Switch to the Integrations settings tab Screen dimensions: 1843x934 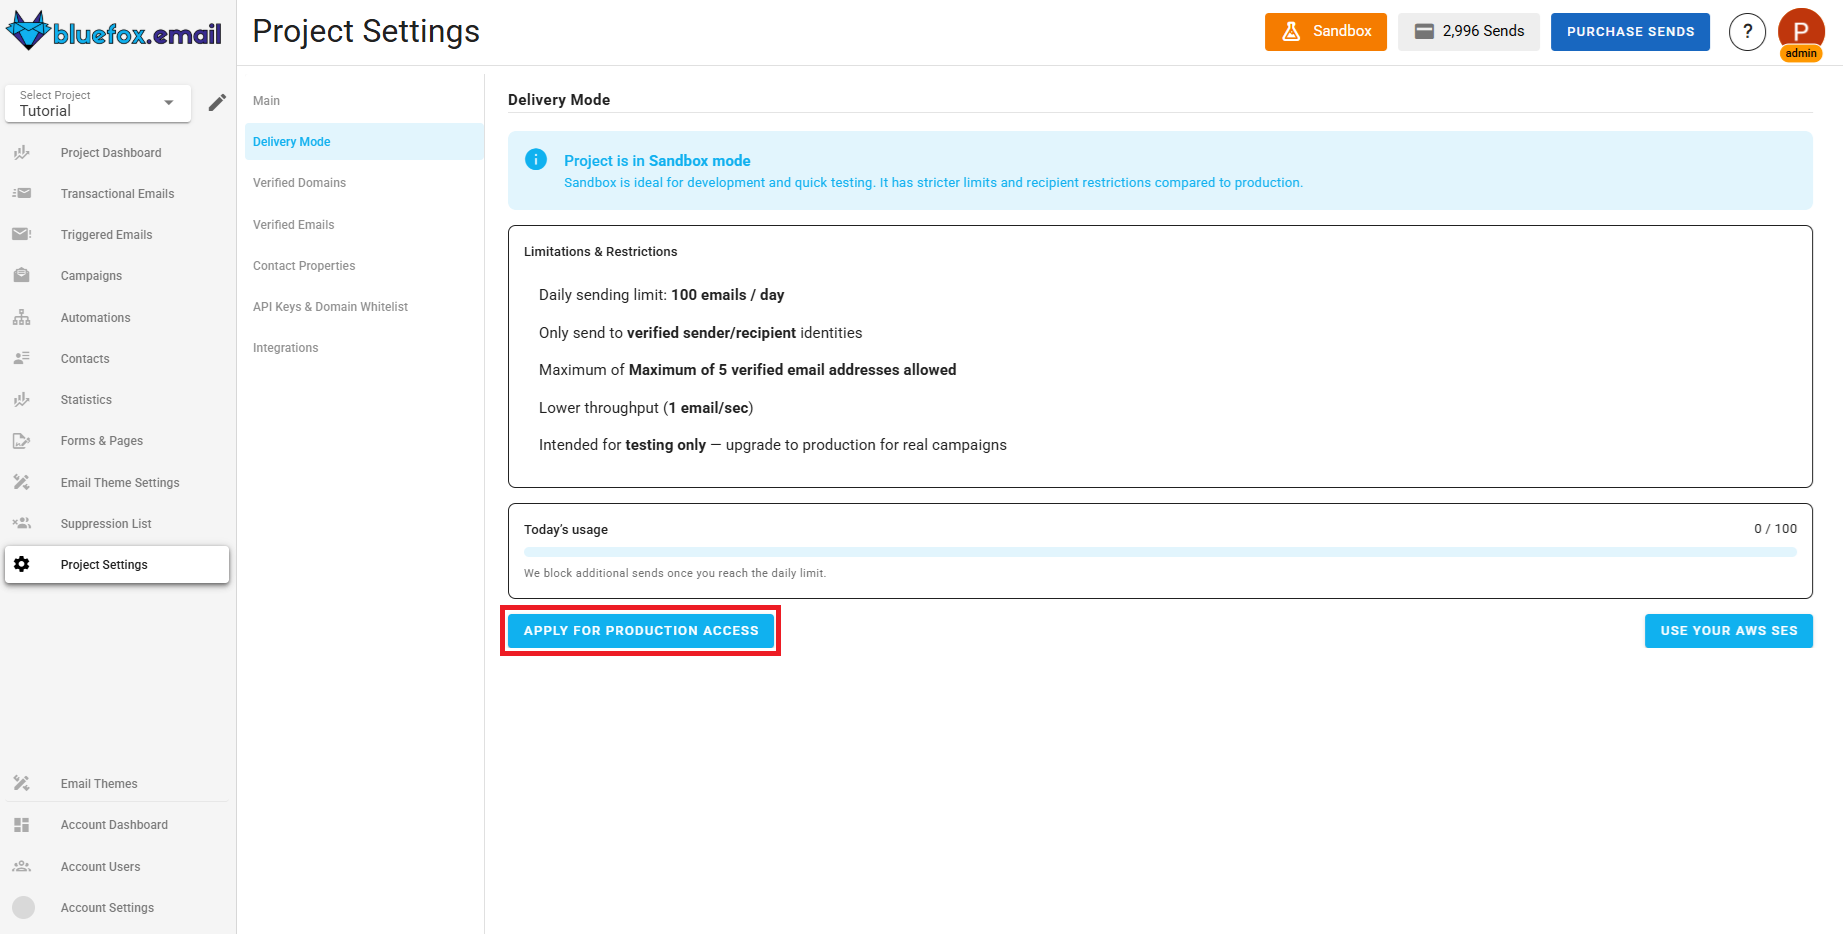coord(285,347)
